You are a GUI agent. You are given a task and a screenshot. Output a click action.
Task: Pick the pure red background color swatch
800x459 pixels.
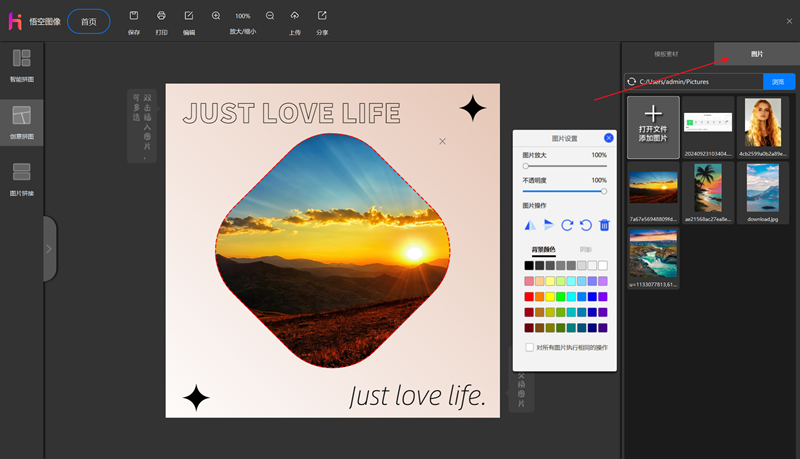tap(529, 297)
